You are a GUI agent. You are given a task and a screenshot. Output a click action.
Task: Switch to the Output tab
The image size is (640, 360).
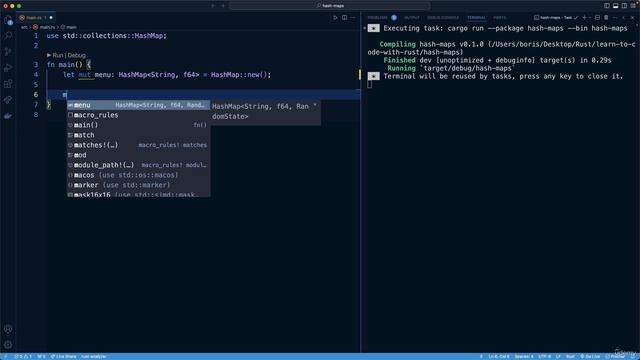(411, 18)
